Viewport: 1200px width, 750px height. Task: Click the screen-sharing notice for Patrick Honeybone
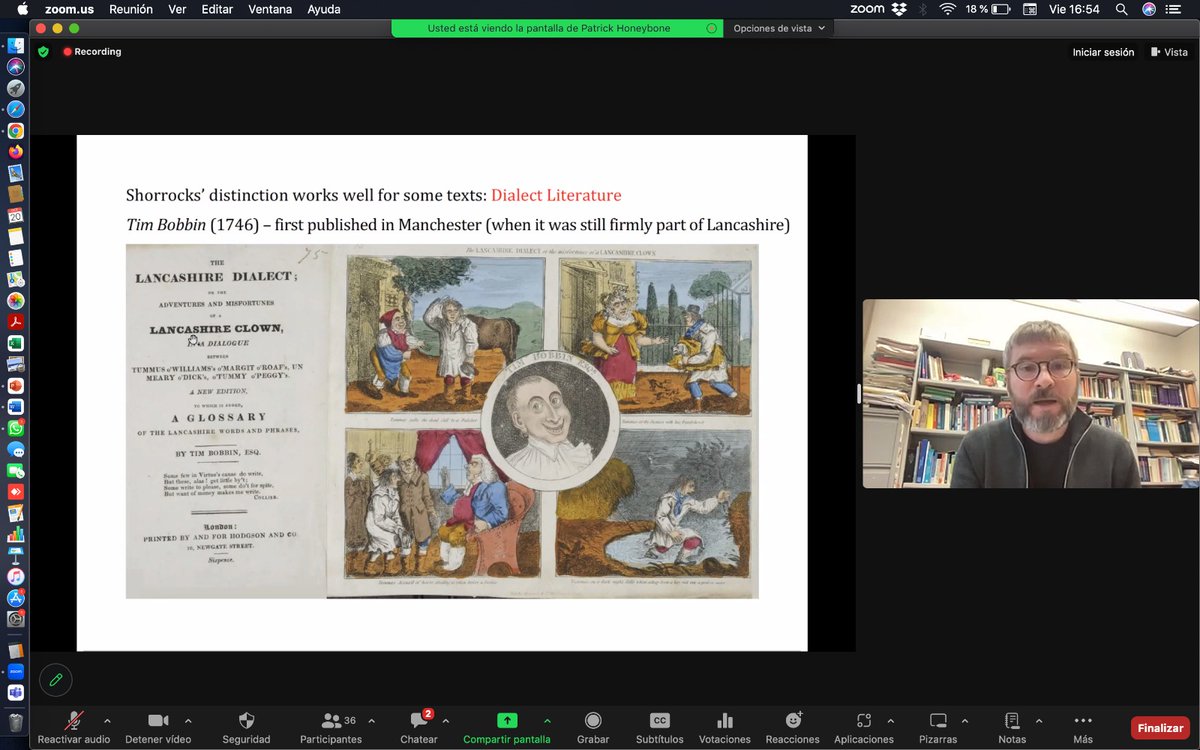[557, 28]
